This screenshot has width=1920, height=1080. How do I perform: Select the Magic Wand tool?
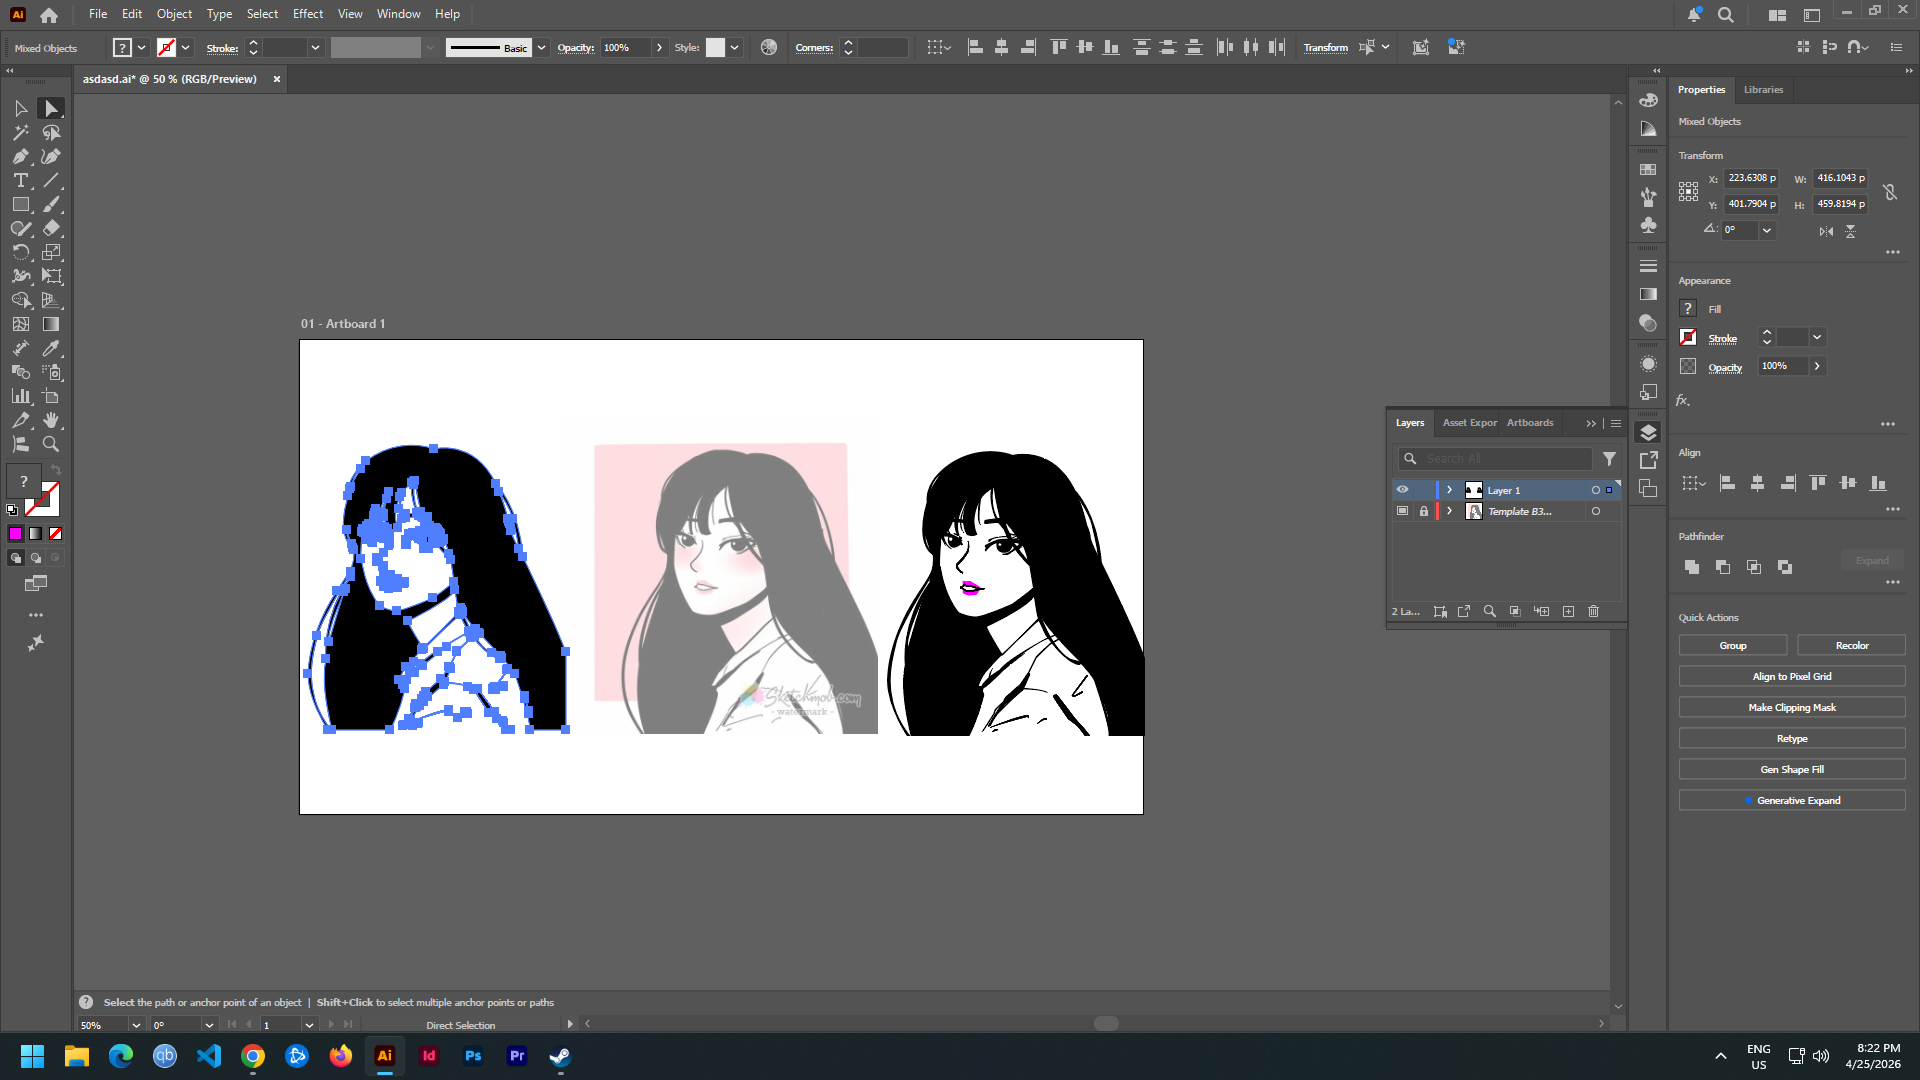[20, 132]
